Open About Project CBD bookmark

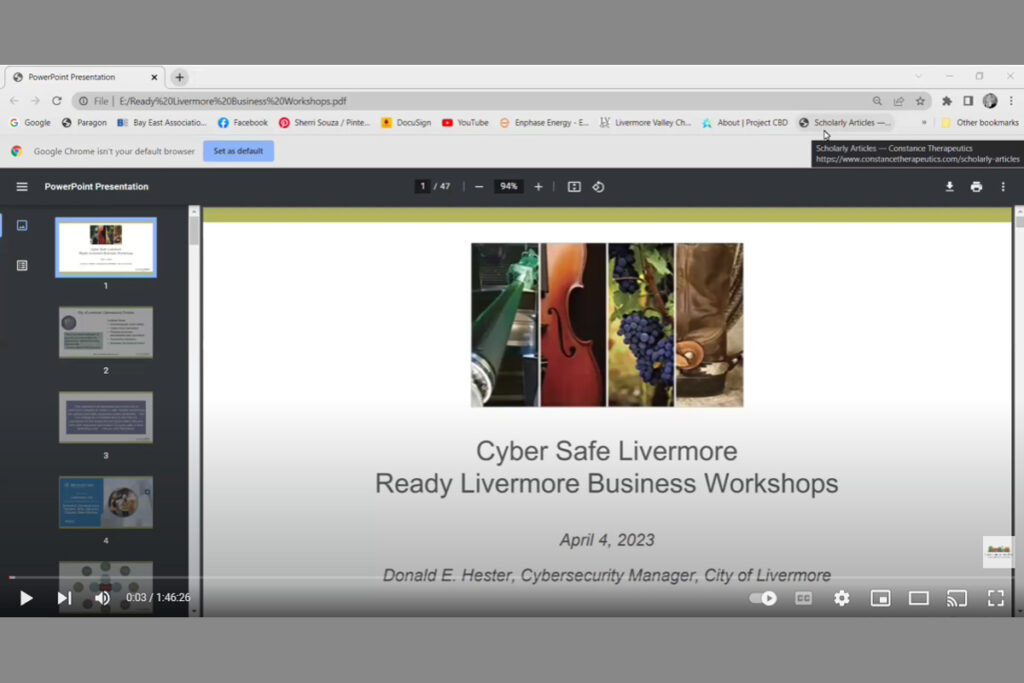click(745, 122)
